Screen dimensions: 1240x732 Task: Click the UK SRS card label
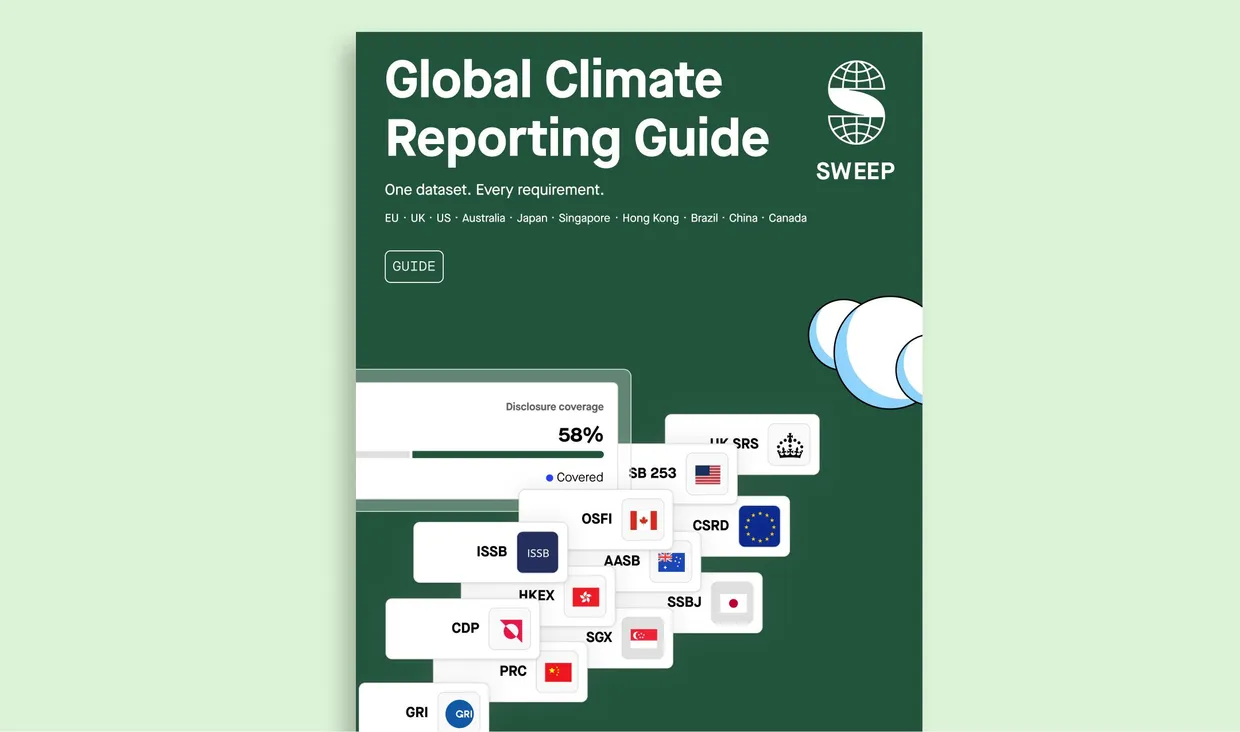point(735,443)
